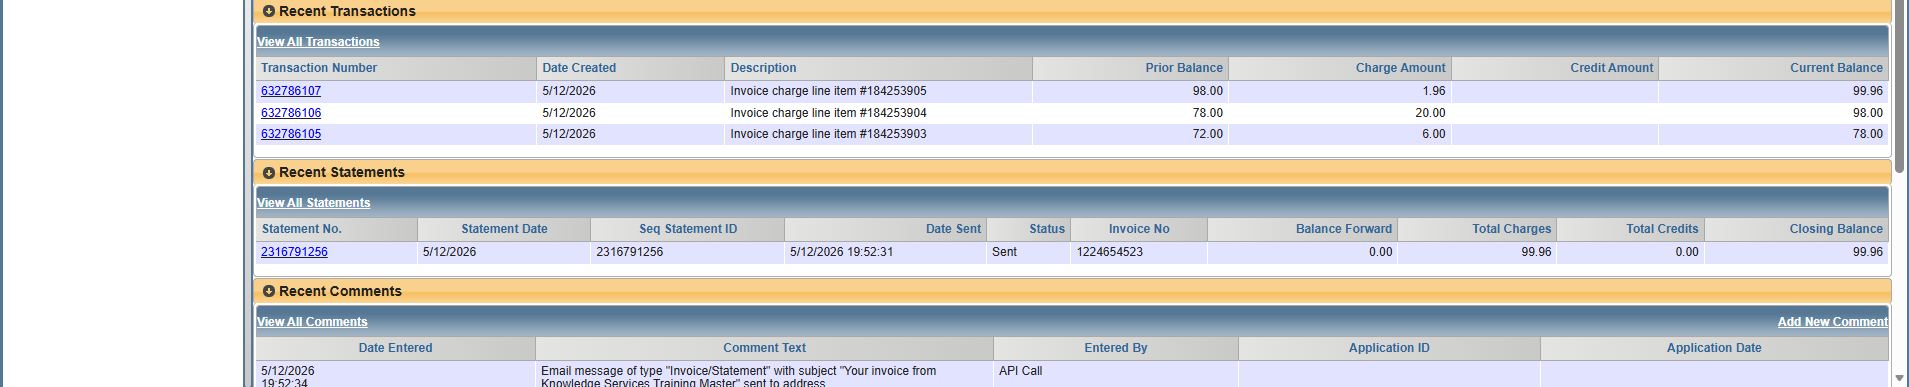Viewport: 1909px width, 387px height.
Task: Open transaction 632786107
Action: point(291,91)
